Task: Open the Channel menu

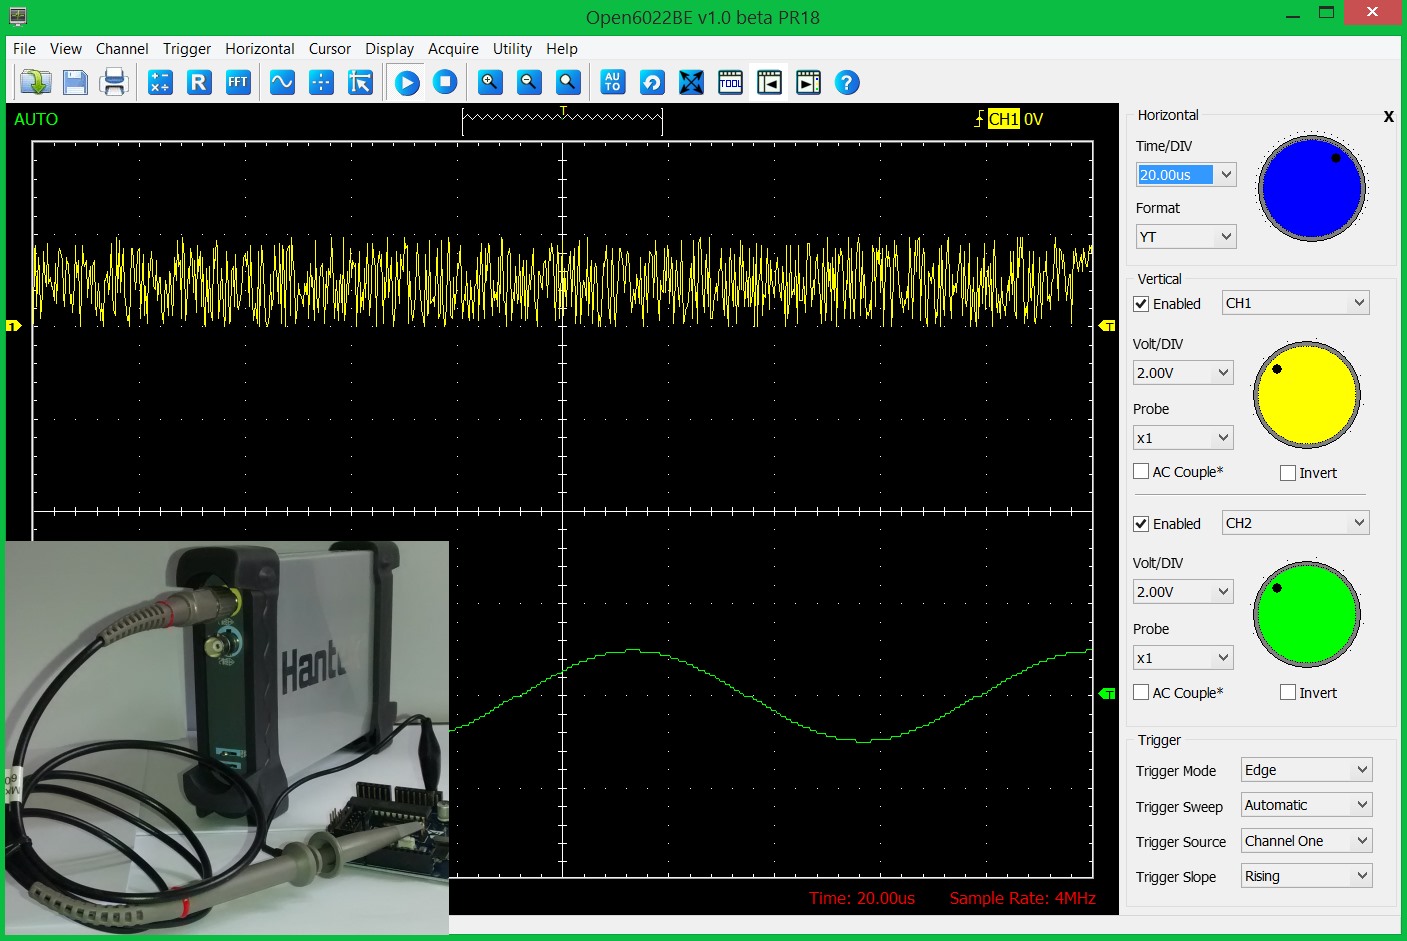Action: click(x=122, y=48)
